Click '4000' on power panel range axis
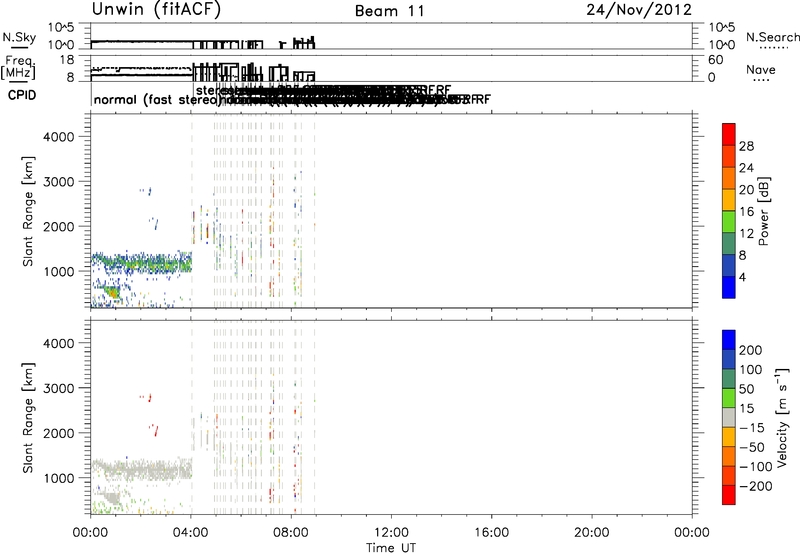800x554 pixels. [58, 136]
